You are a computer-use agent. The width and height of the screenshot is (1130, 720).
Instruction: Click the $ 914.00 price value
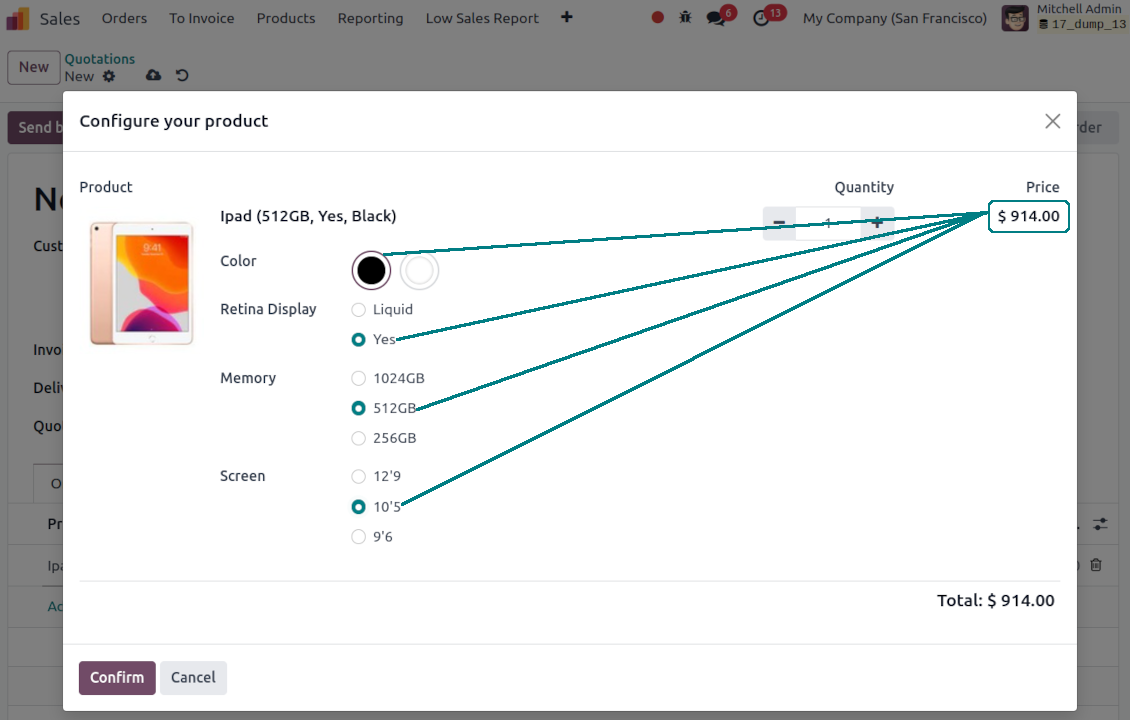pos(1028,216)
